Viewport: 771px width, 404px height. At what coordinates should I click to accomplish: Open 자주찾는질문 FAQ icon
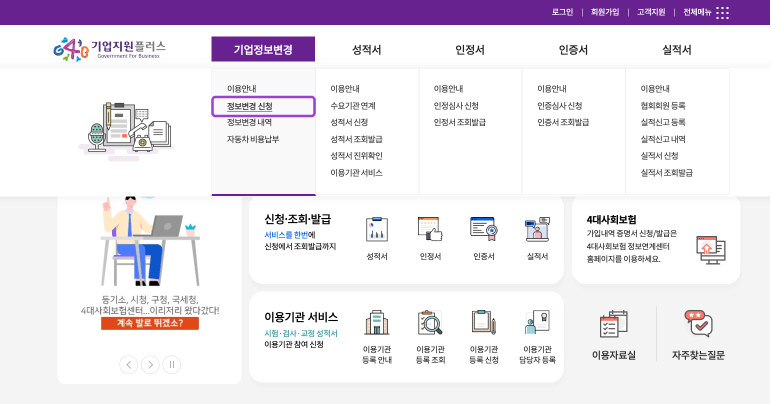pyautogui.click(x=698, y=326)
